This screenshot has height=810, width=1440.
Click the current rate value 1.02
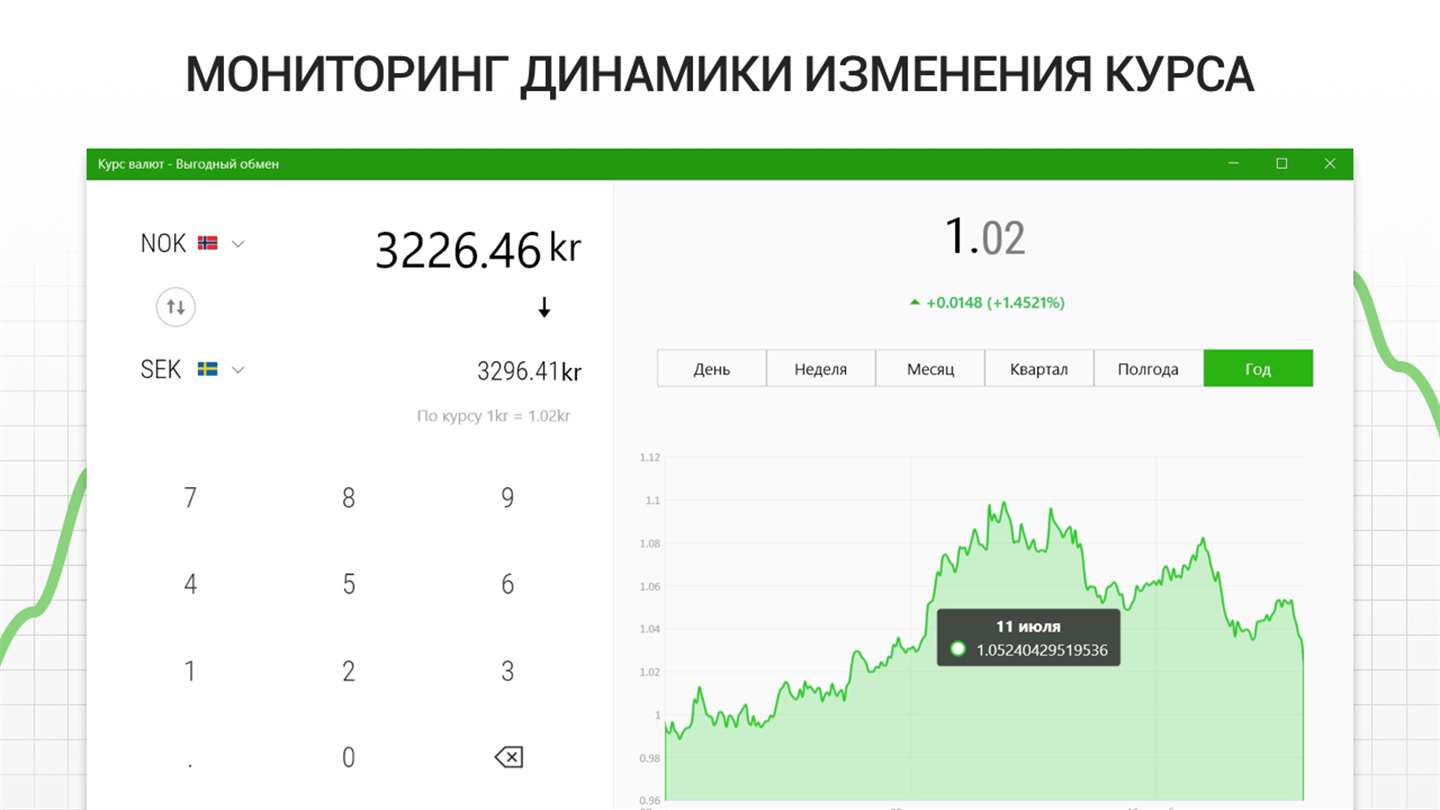tap(985, 238)
